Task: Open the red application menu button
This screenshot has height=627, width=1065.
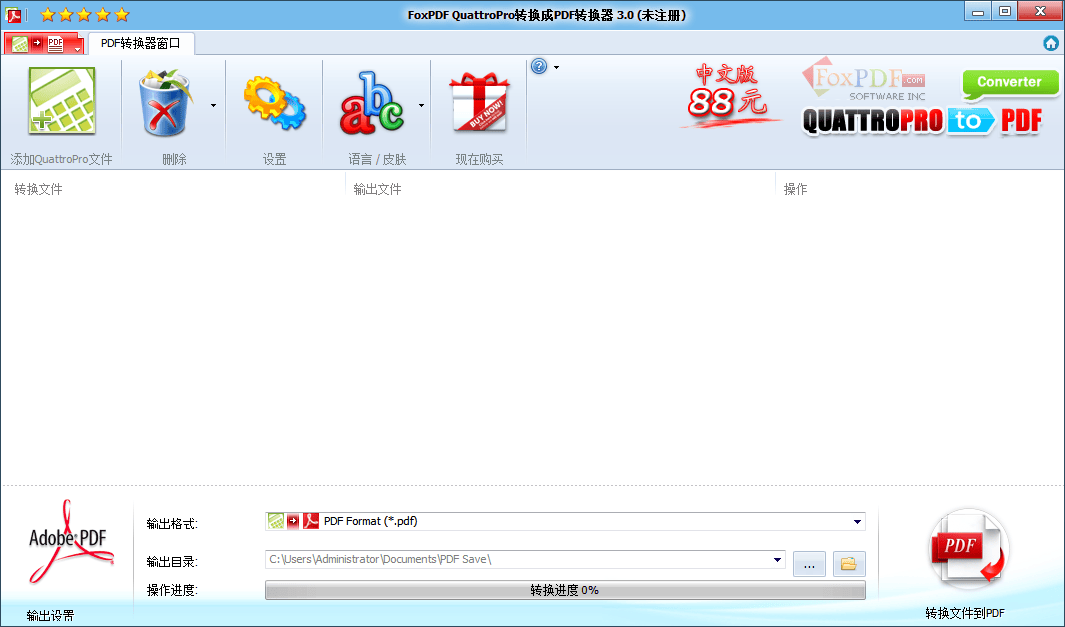Action: coord(45,43)
